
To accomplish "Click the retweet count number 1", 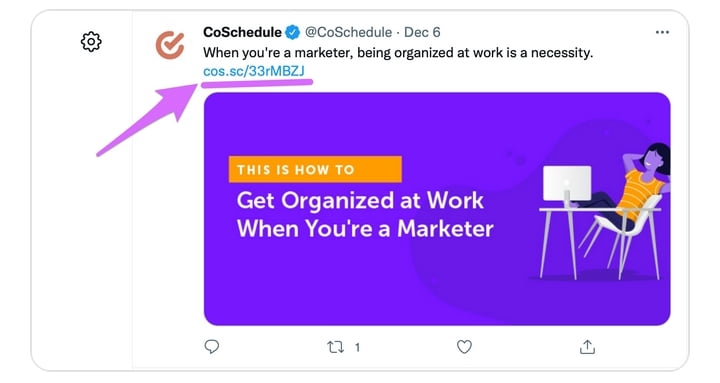I will point(357,347).
